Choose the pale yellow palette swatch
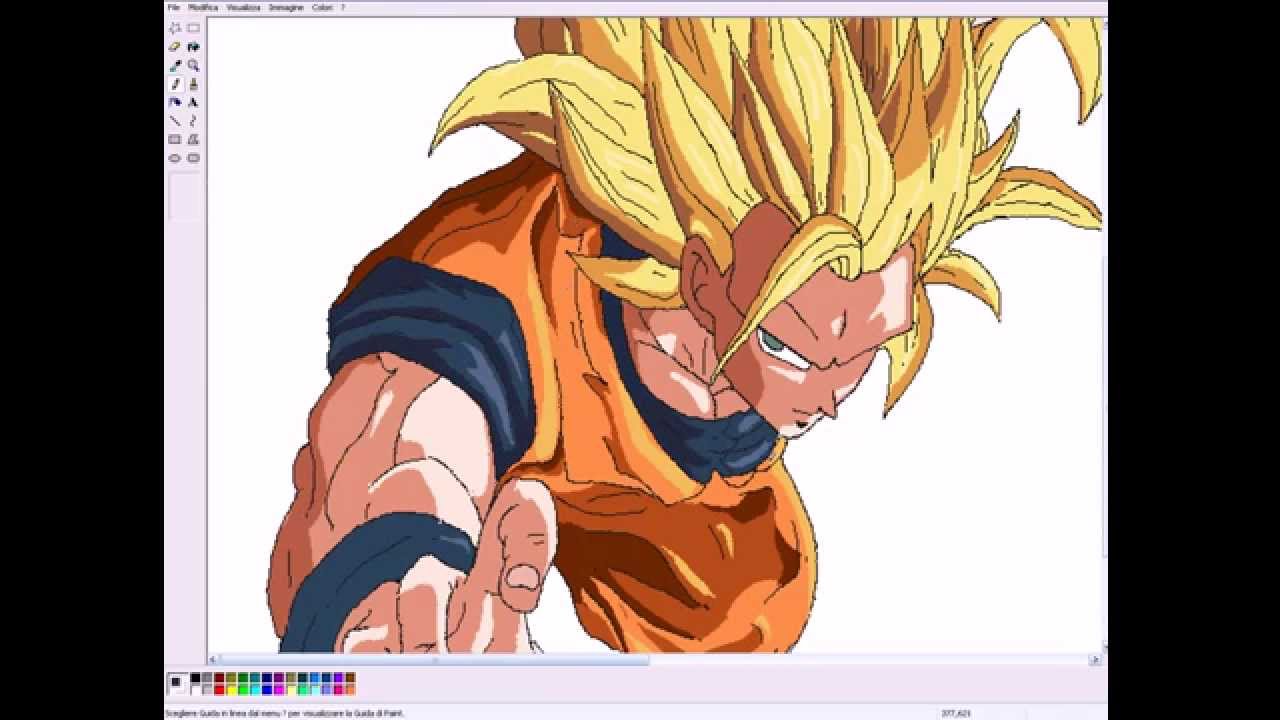The height and width of the screenshot is (720, 1280). pos(291,690)
